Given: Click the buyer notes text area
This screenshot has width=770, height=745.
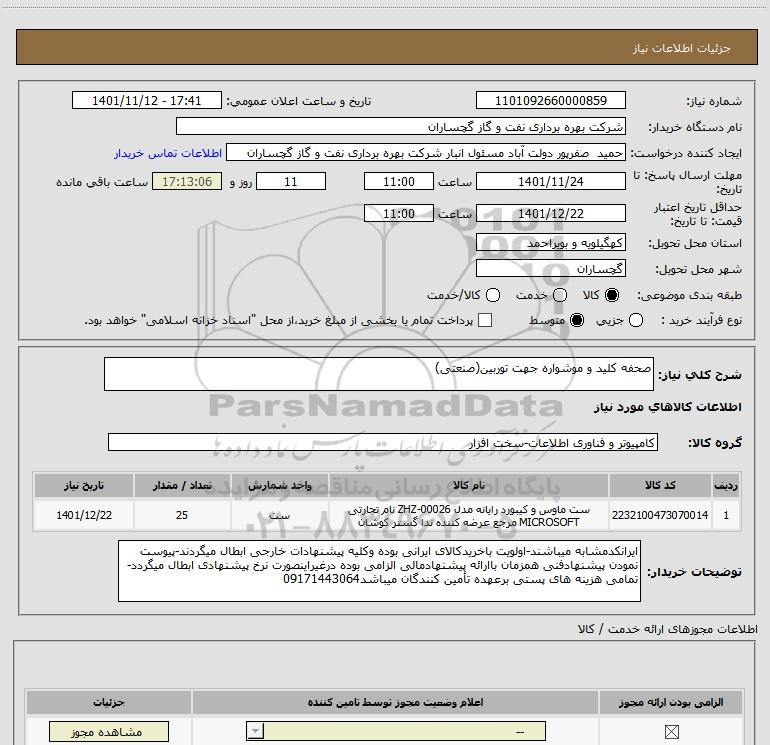Looking at the screenshot, I should point(379,571).
